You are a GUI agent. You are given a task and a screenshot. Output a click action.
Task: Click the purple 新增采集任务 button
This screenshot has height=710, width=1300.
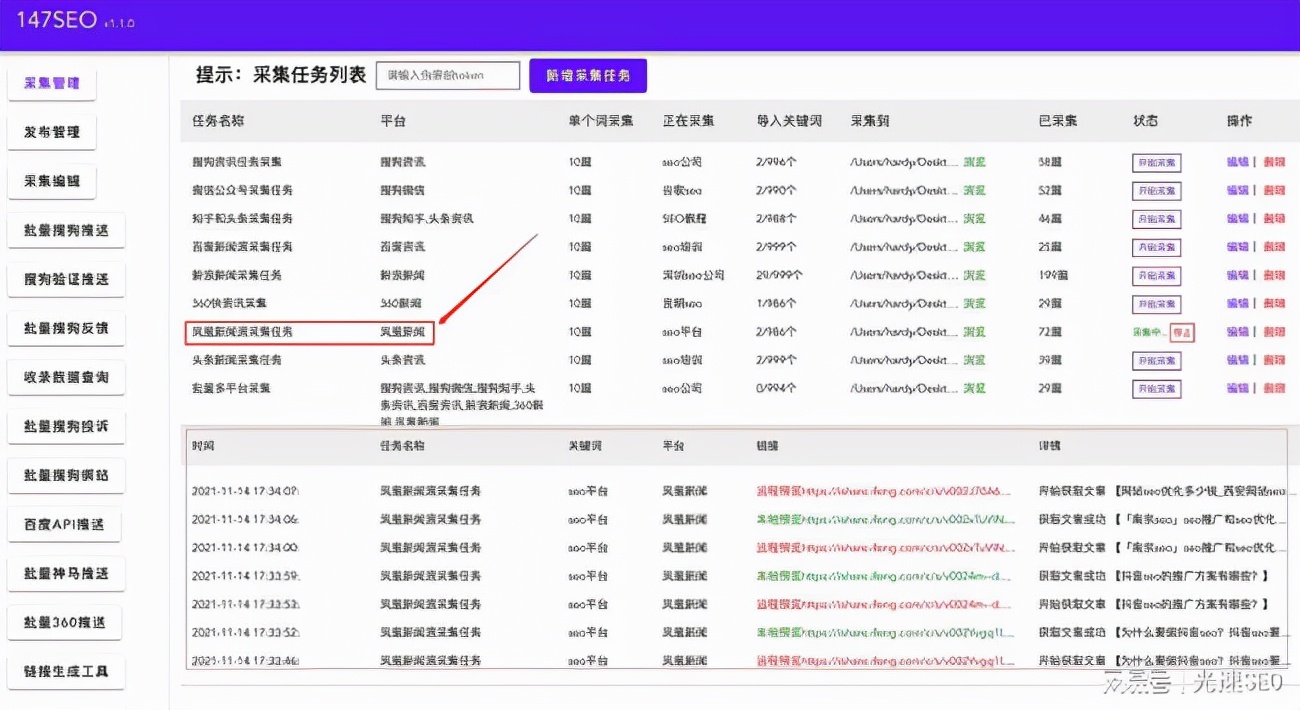(x=588, y=75)
